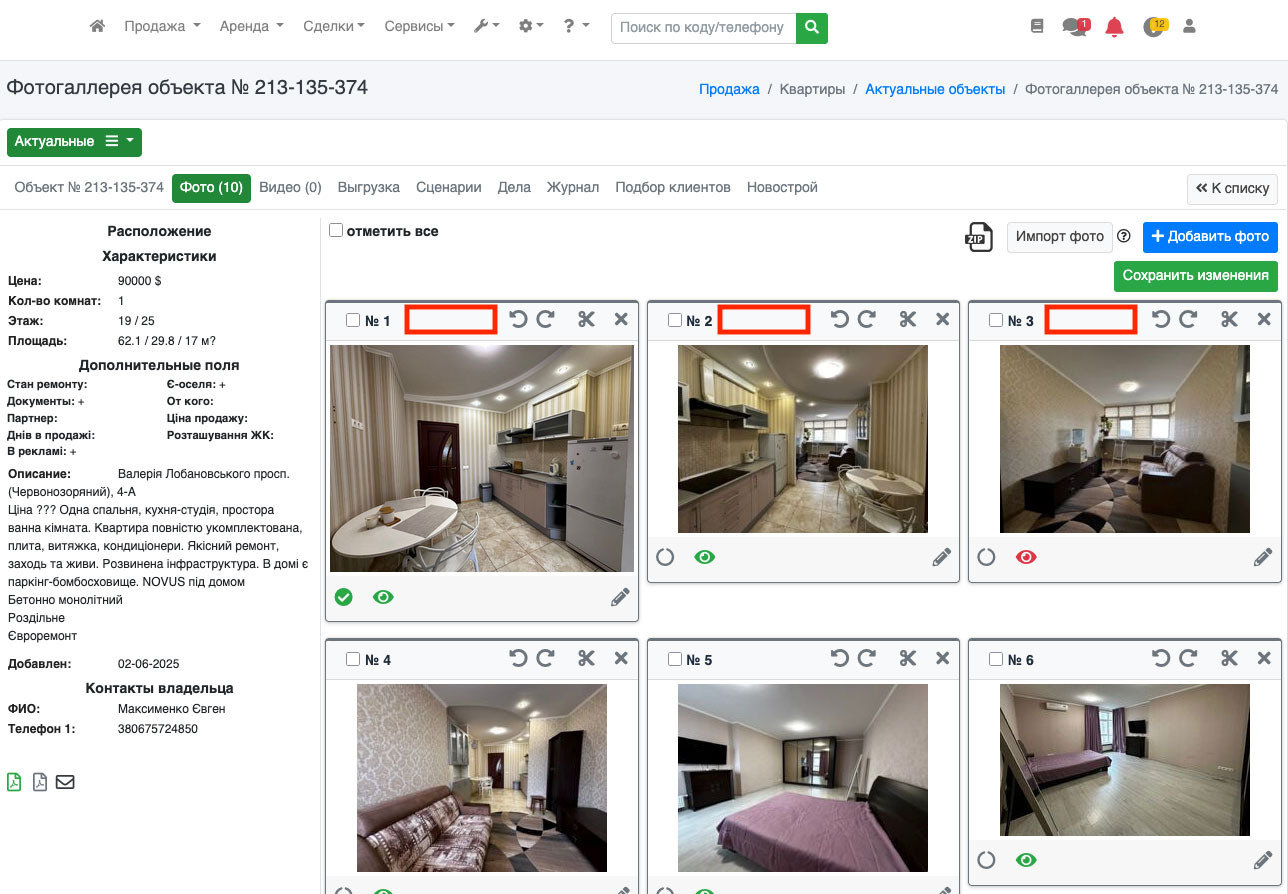Open the Журнал tab
Image resolution: width=1288 pixels, height=894 pixels.
tap(572, 188)
